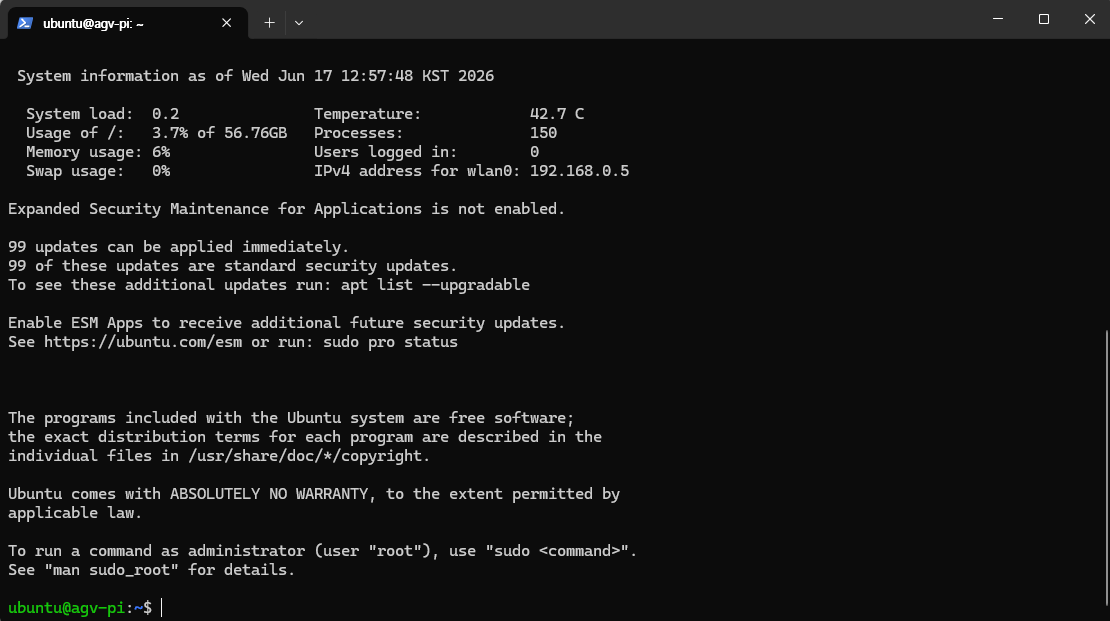Click the '"sudo <command>"' text
This screenshot has height=621, width=1110.
pos(557,551)
